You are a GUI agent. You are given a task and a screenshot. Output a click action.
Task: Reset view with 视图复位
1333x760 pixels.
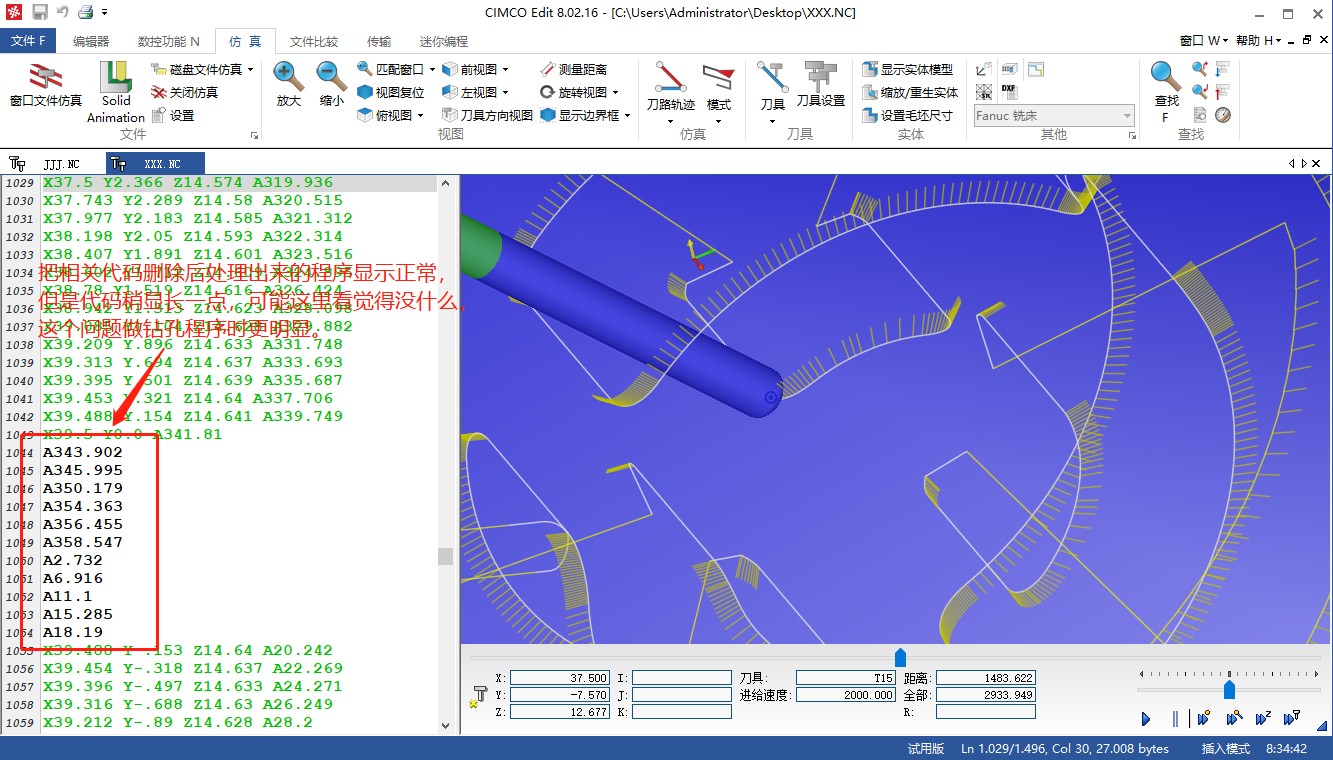click(391, 92)
